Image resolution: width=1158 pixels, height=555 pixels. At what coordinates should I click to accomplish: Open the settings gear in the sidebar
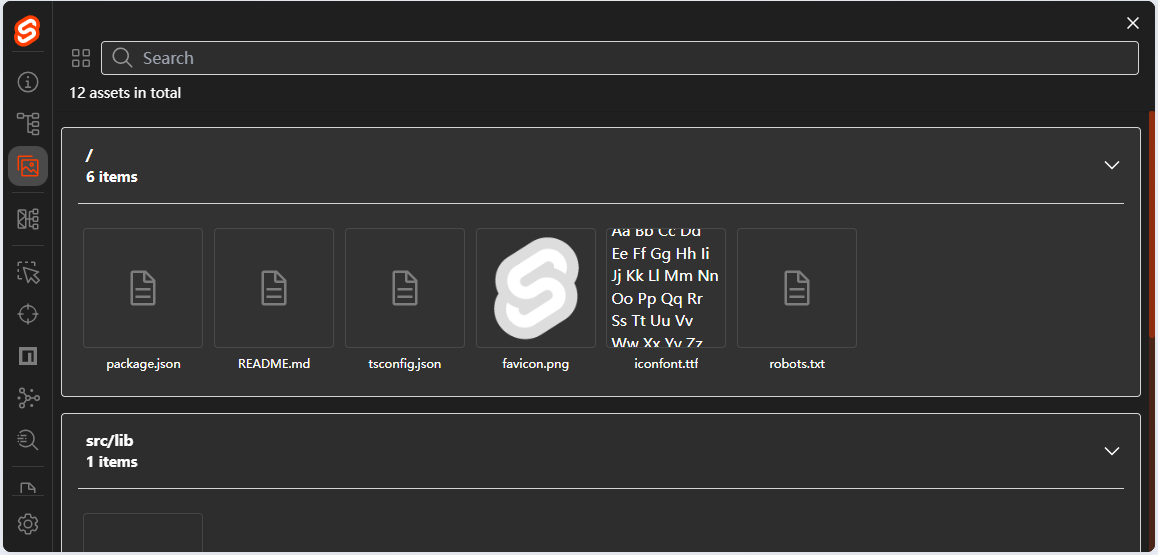point(28,524)
